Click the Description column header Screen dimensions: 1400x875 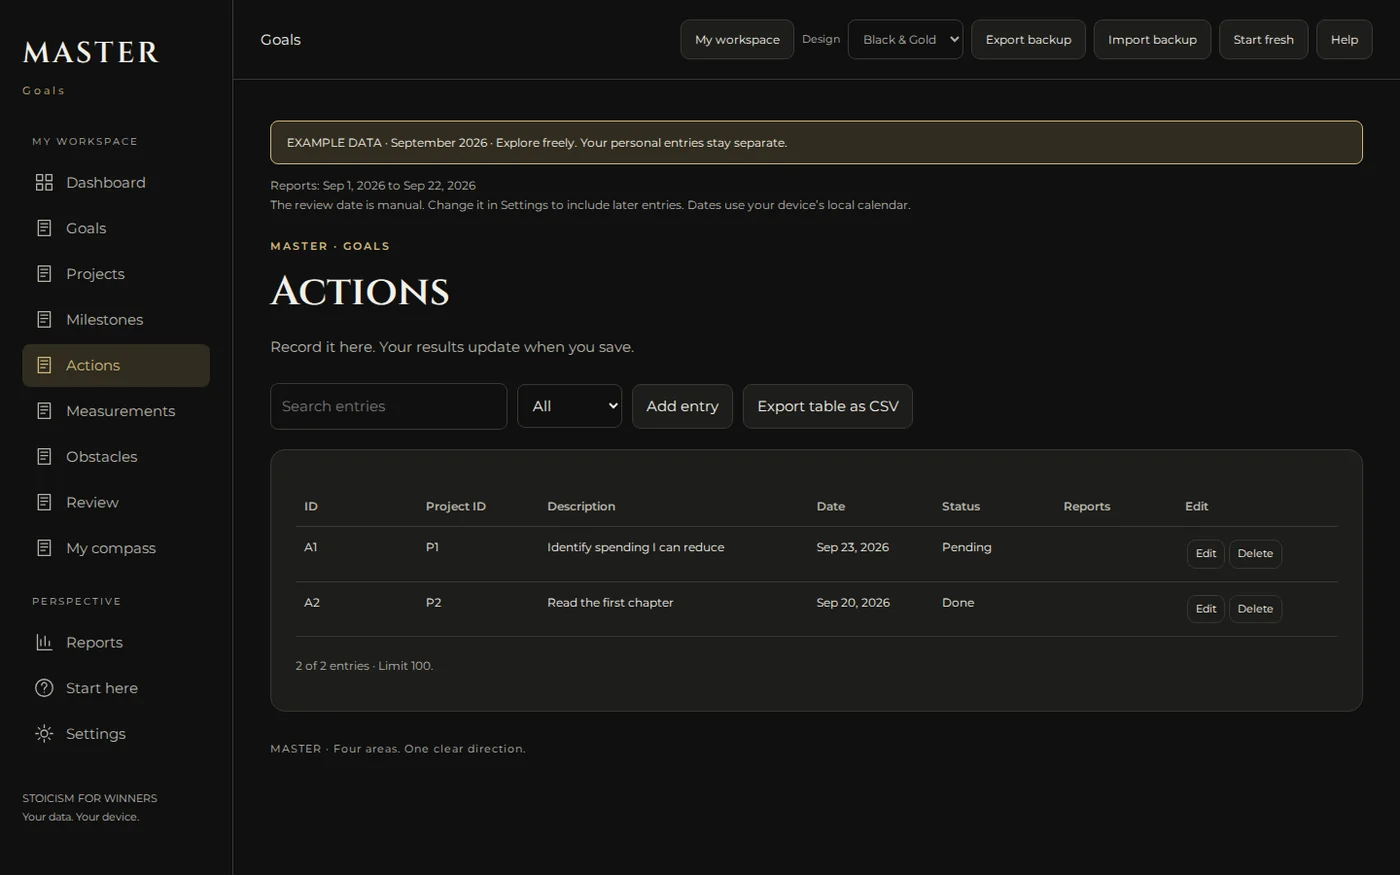pos(581,507)
